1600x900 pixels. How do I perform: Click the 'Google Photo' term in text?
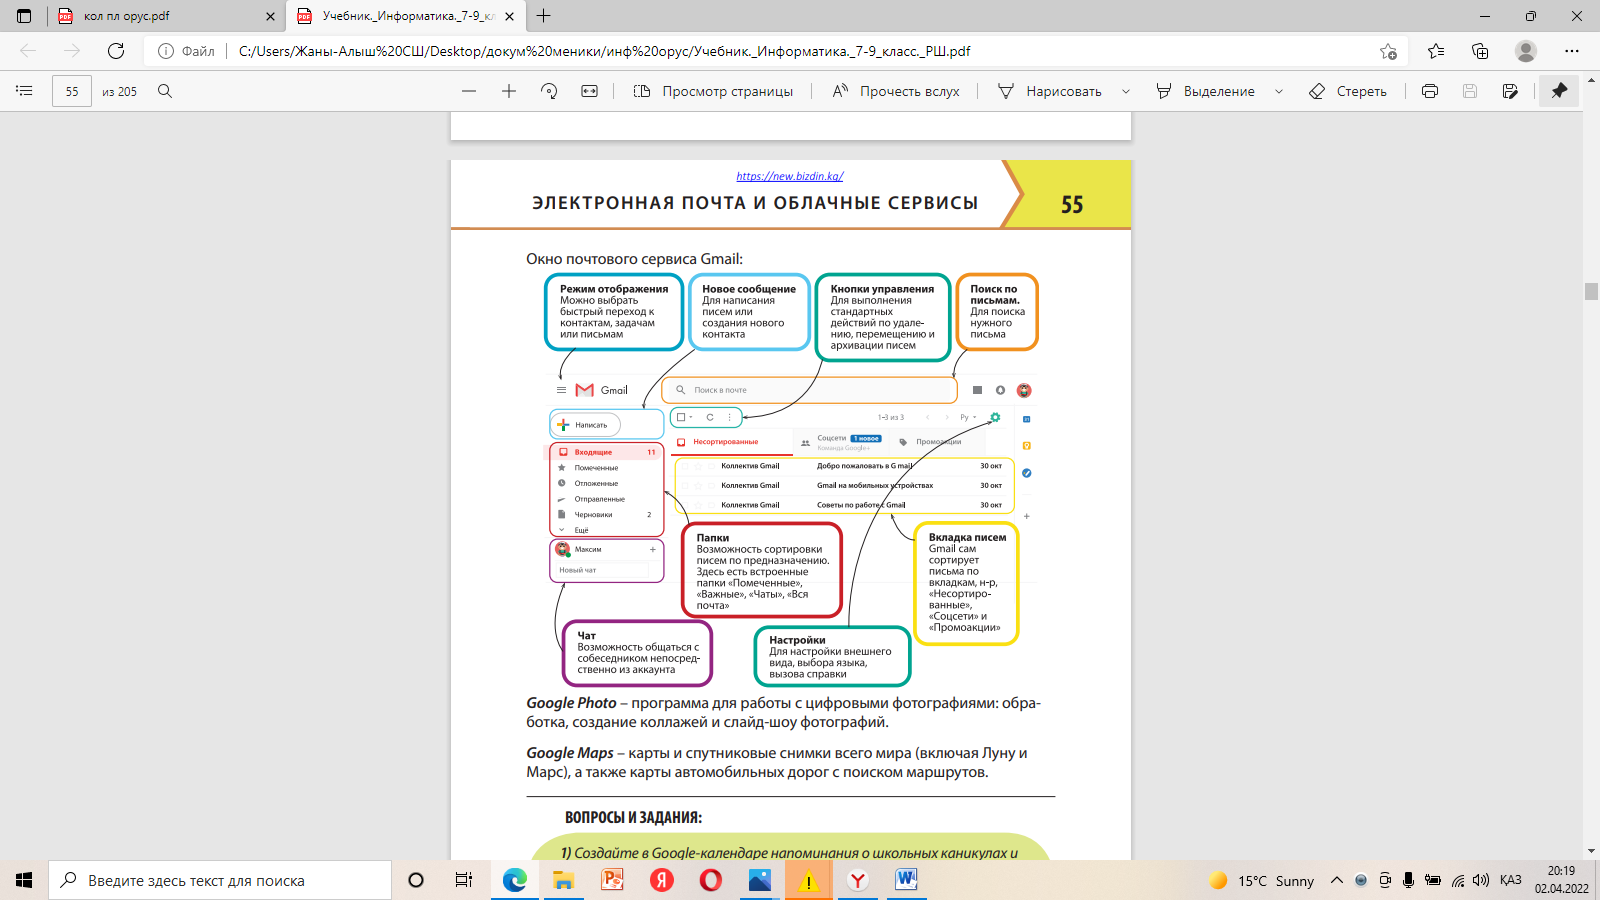(x=571, y=703)
